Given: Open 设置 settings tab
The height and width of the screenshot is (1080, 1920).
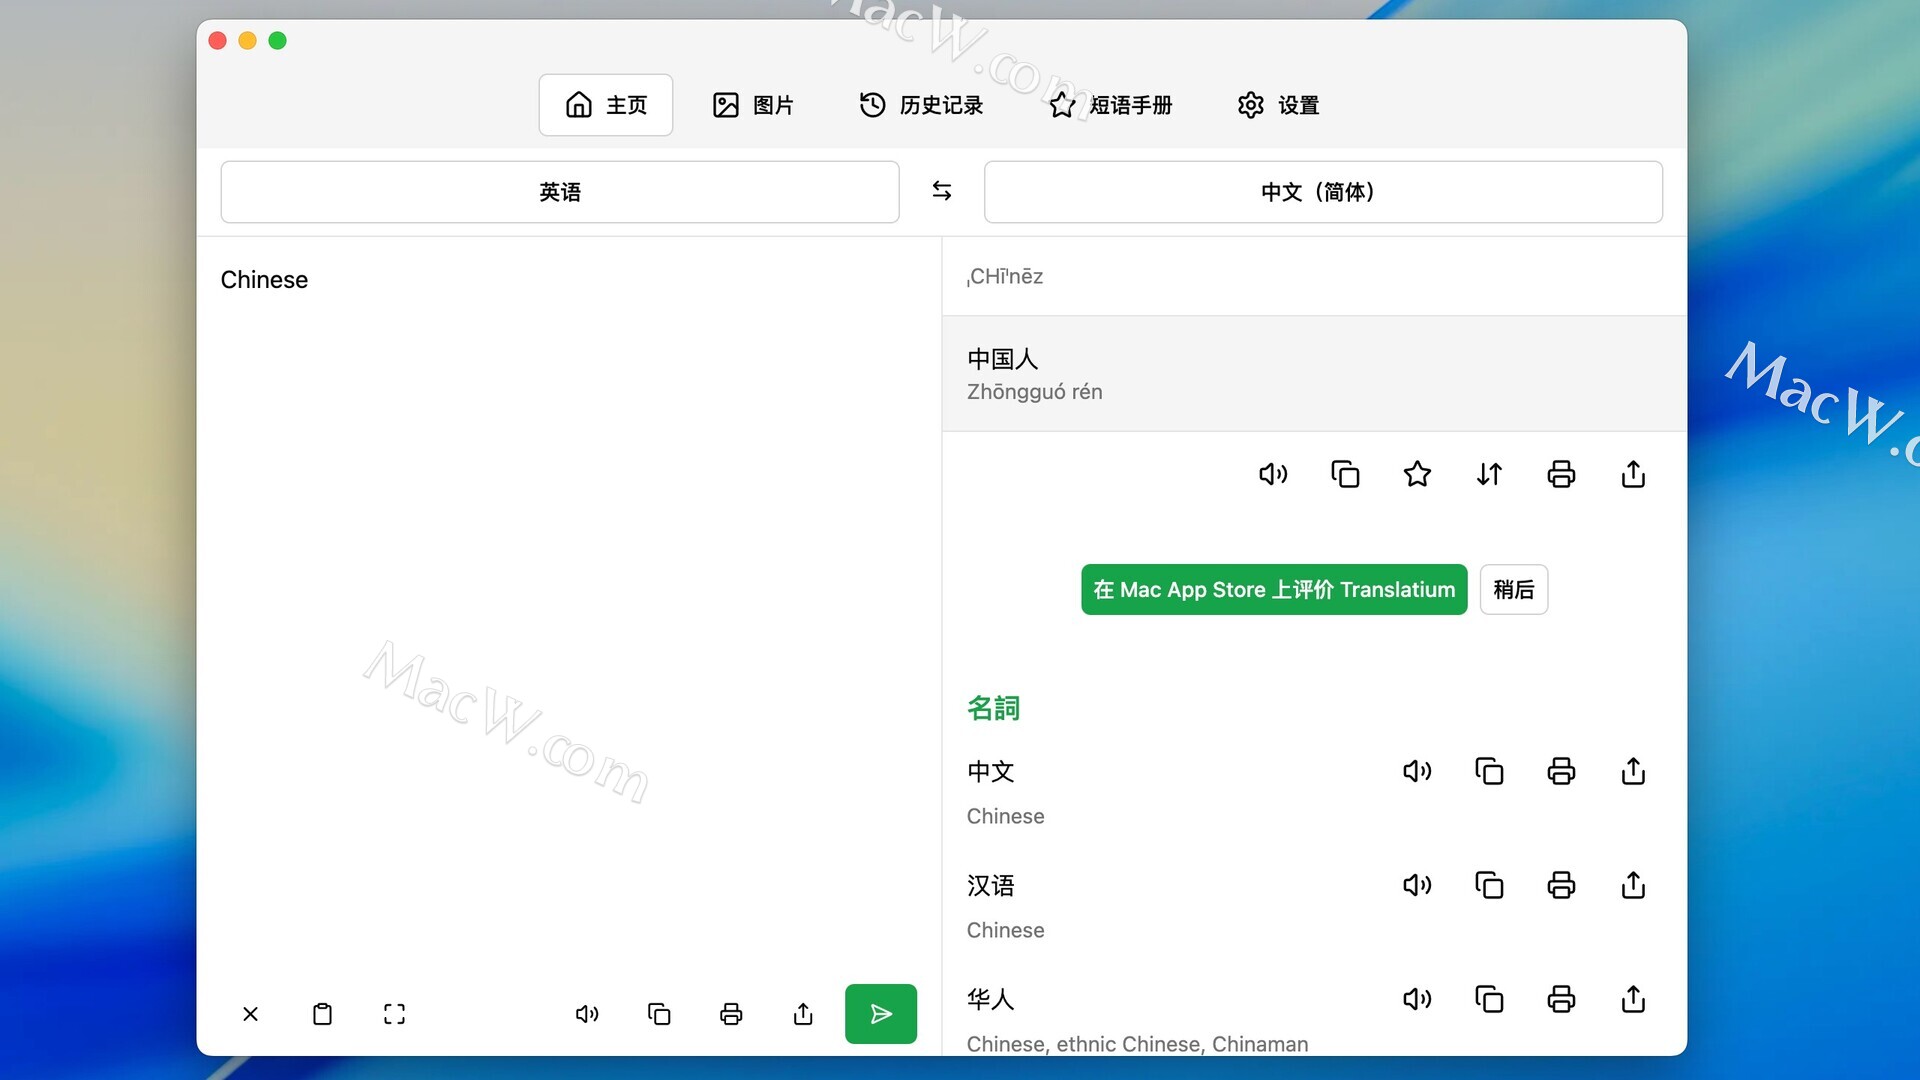Looking at the screenshot, I should [1278, 105].
